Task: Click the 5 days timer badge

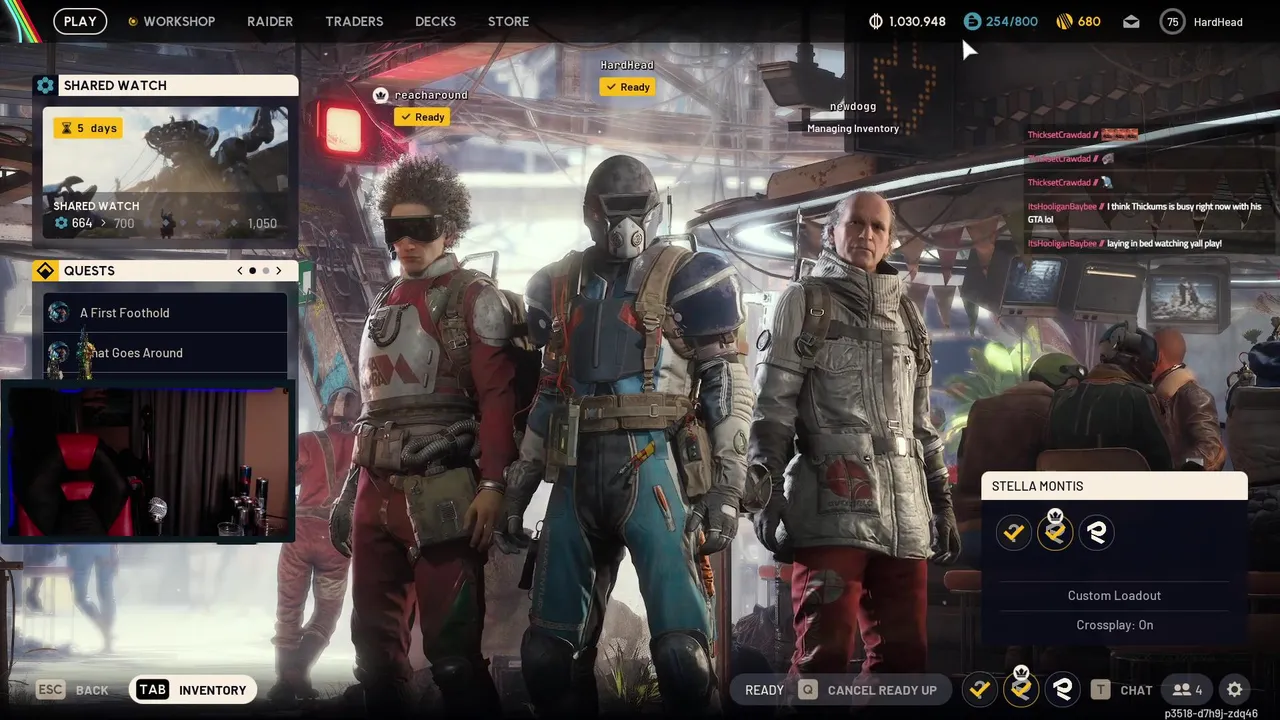Action: 88,128
